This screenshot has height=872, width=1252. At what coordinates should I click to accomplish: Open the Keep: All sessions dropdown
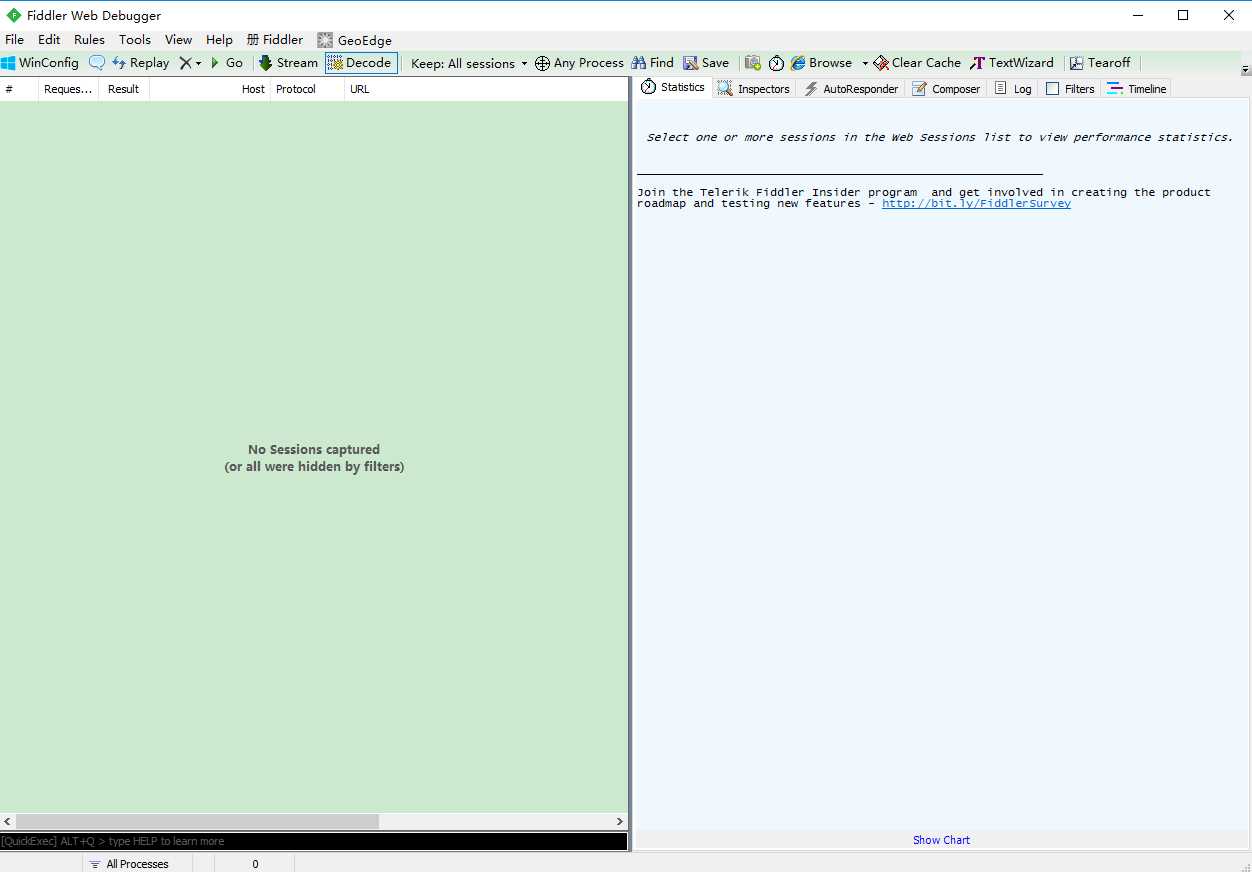pyautogui.click(x=469, y=63)
